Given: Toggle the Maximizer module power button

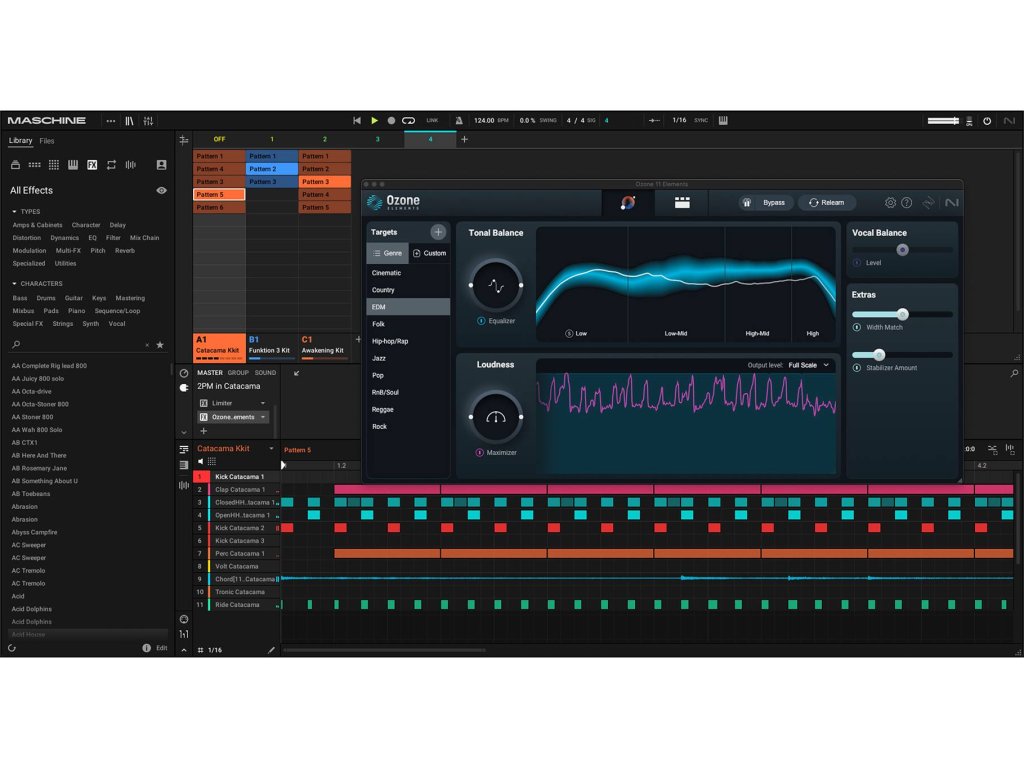Looking at the screenshot, I should coord(479,453).
